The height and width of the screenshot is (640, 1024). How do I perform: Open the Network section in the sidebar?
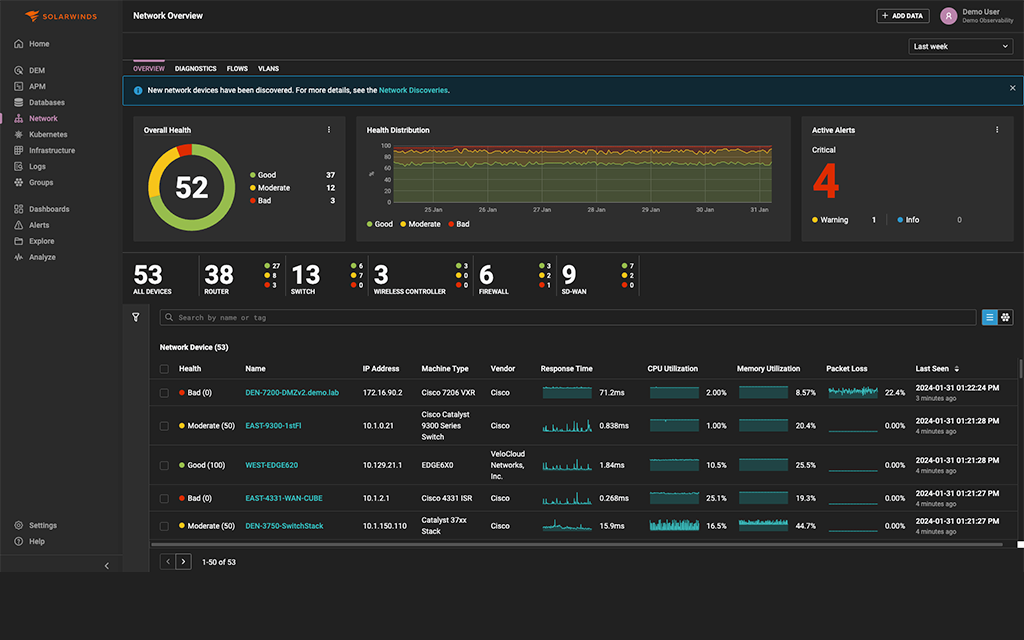(x=40, y=118)
